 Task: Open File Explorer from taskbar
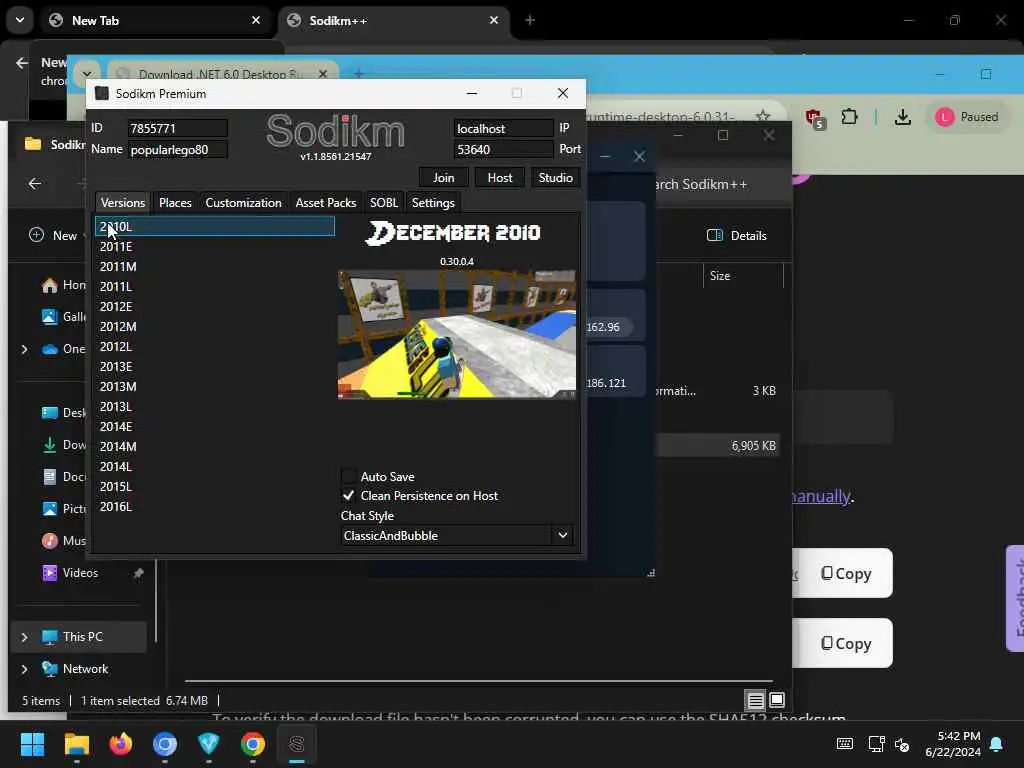(x=76, y=744)
